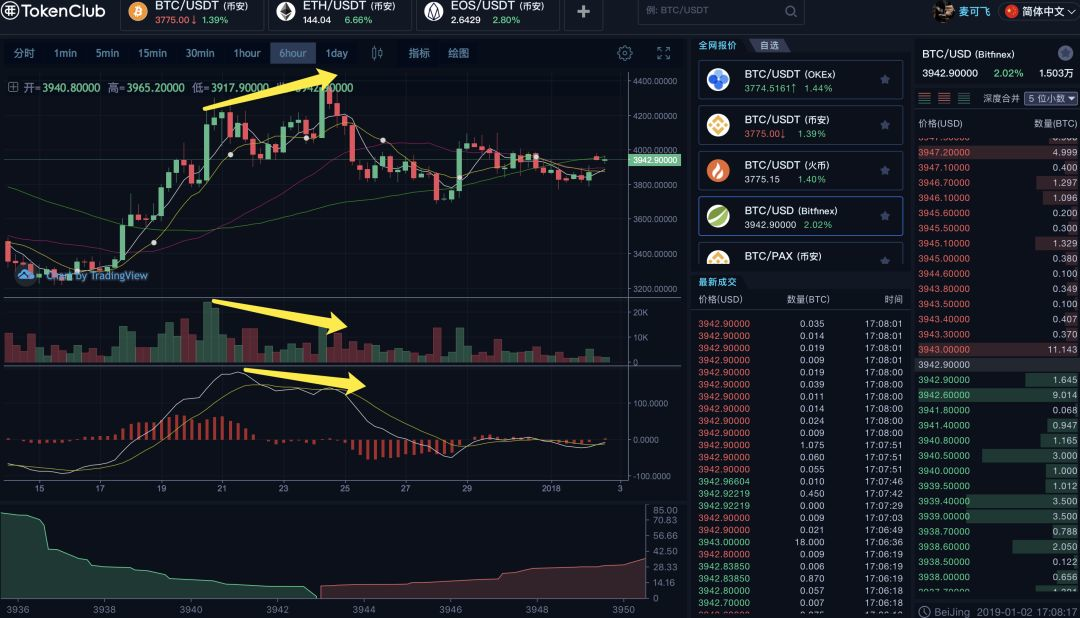The width and height of the screenshot is (1080, 618).
Task: Open the 5 位小数 depth merge dropdown
Action: click(1050, 99)
